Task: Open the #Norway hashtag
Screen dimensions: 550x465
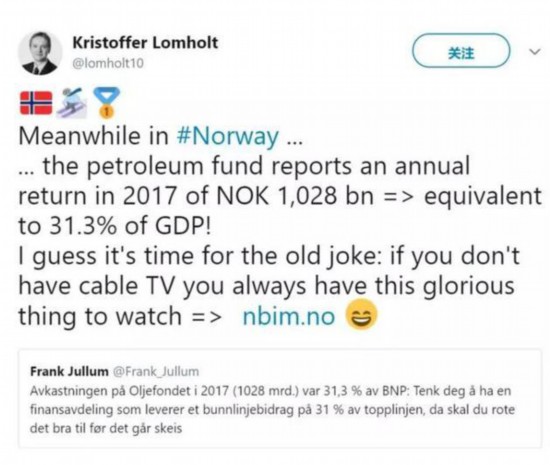Action: pos(228,136)
